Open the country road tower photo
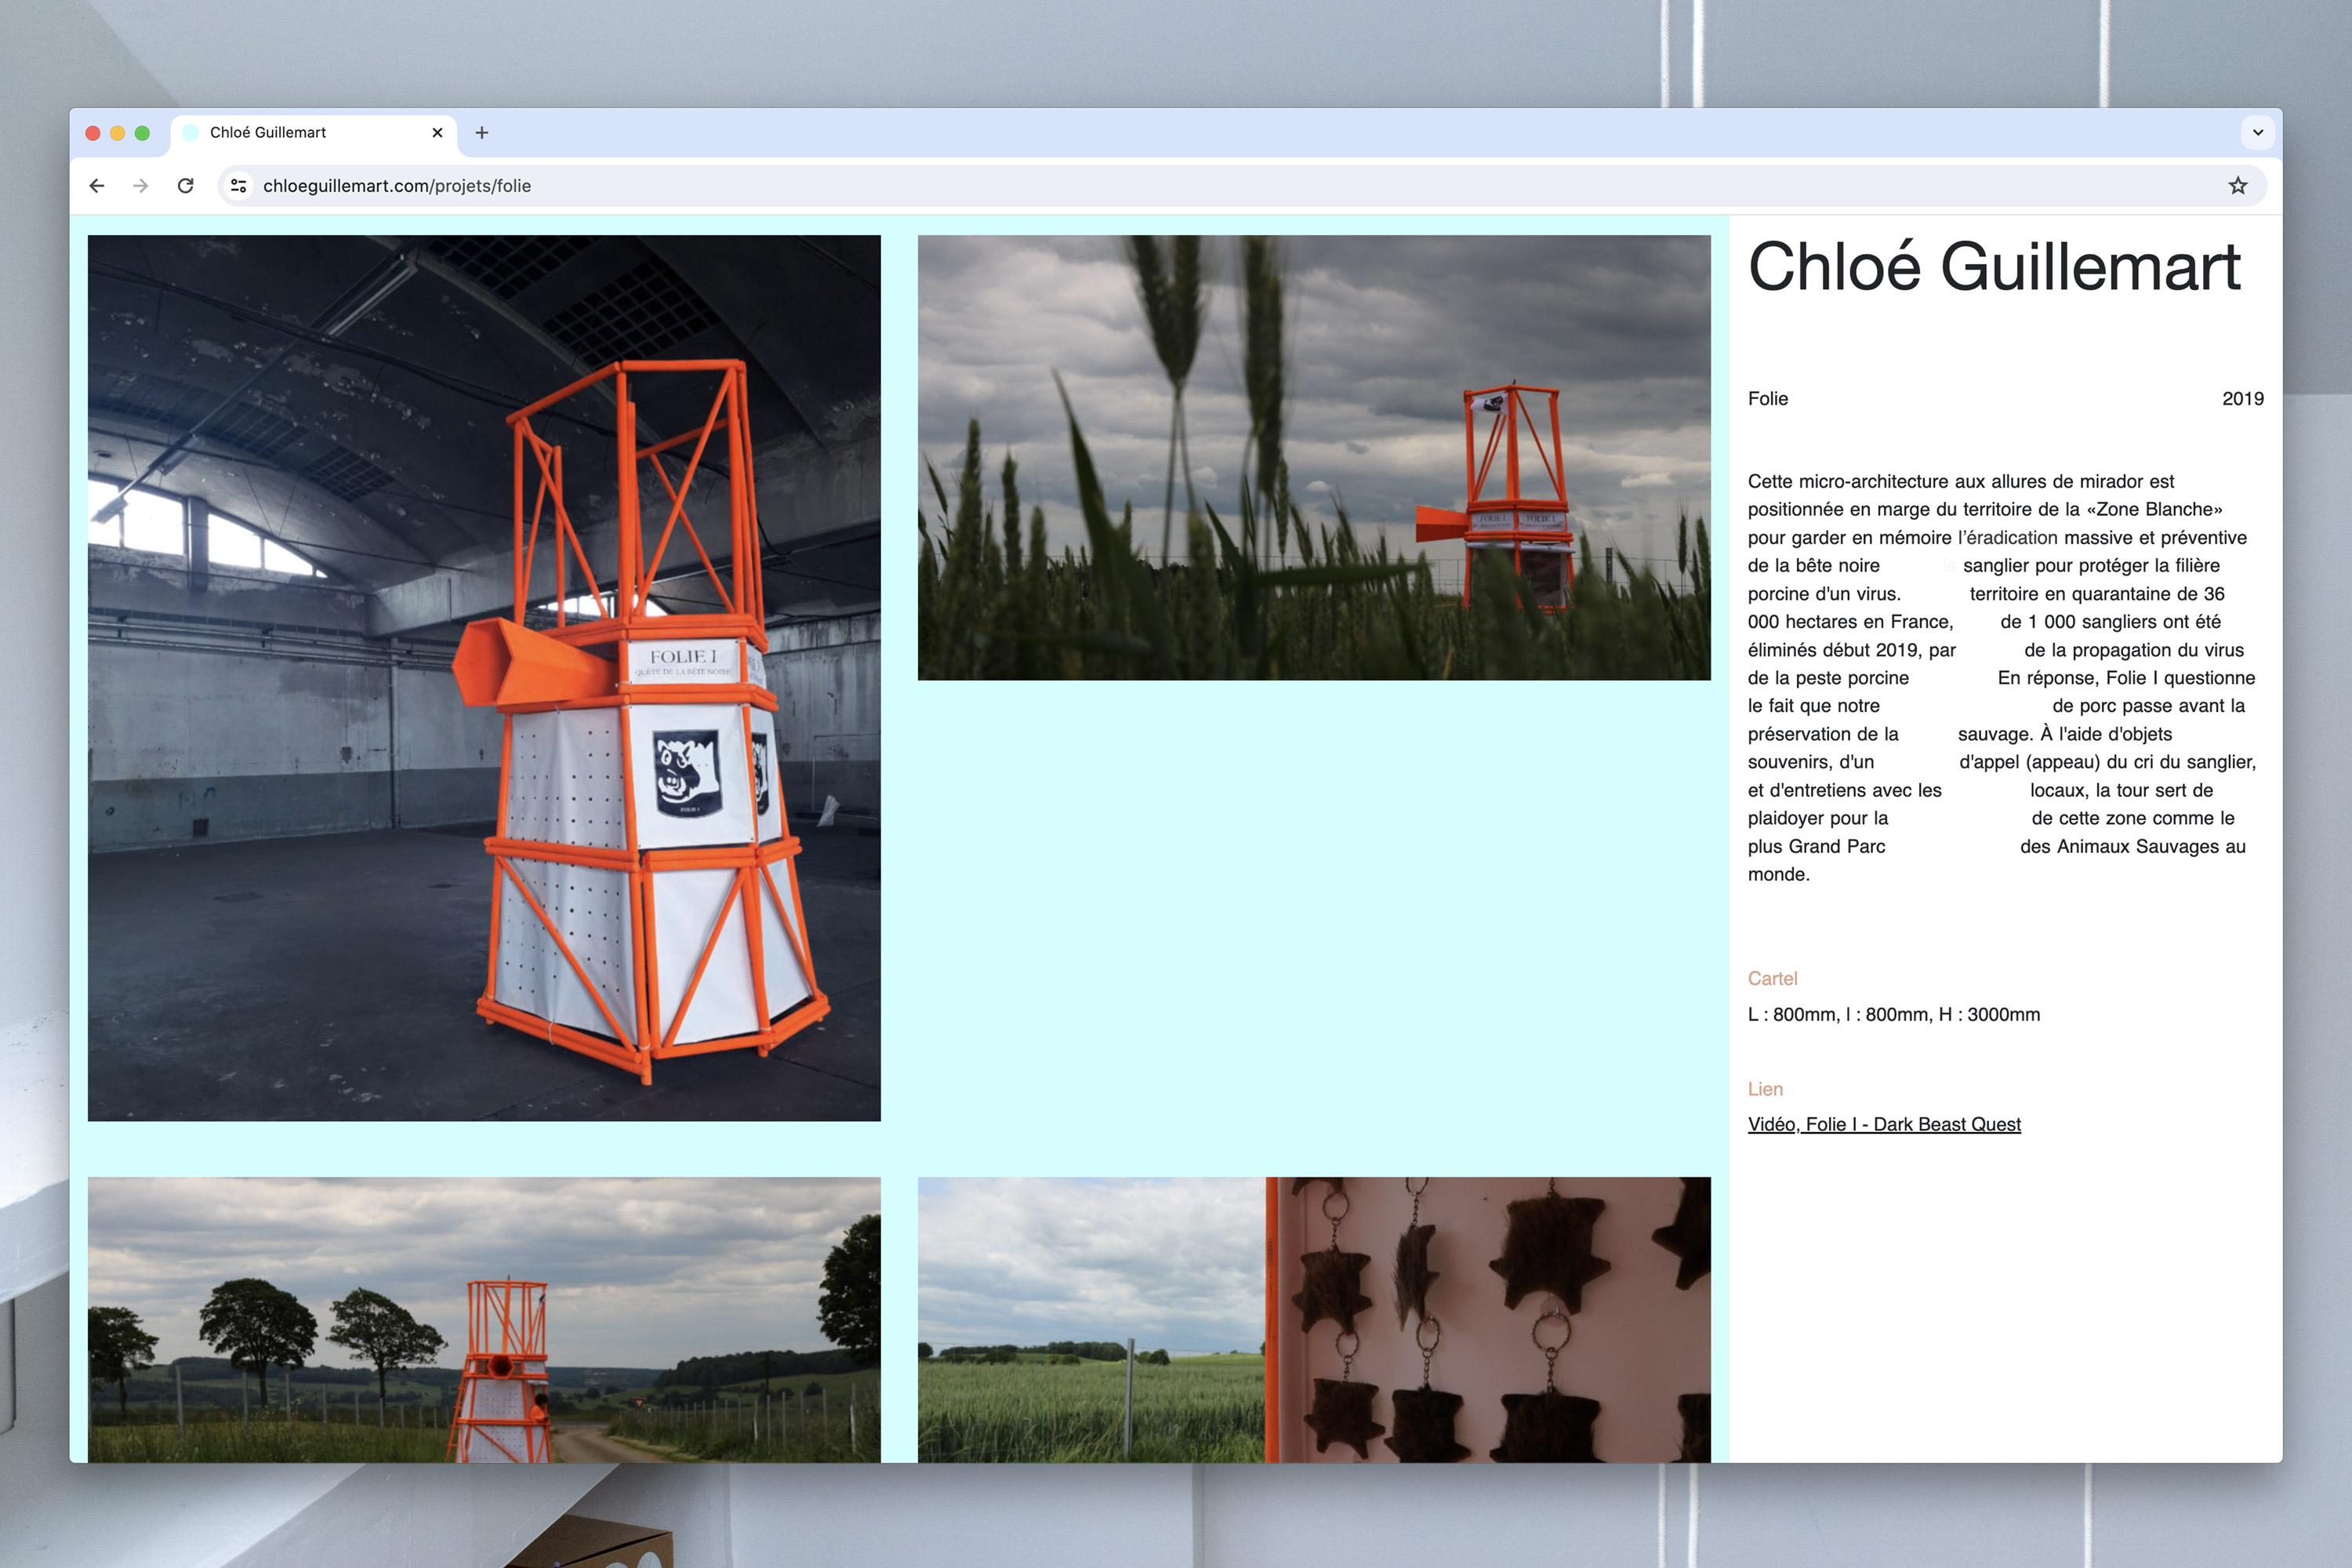This screenshot has width=2352, height=1568. [x=484, y=1320]
